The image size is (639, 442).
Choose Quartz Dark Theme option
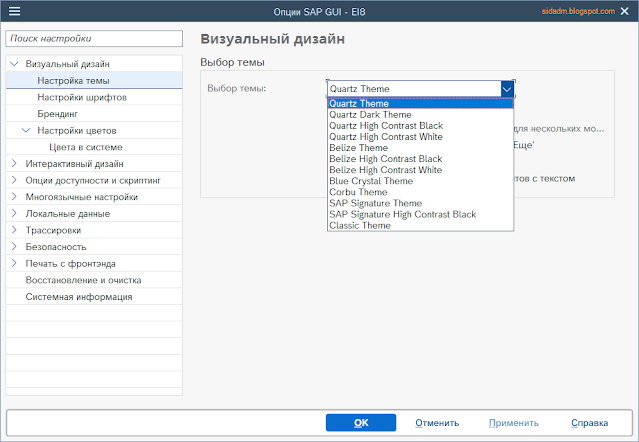coord(420,114)
